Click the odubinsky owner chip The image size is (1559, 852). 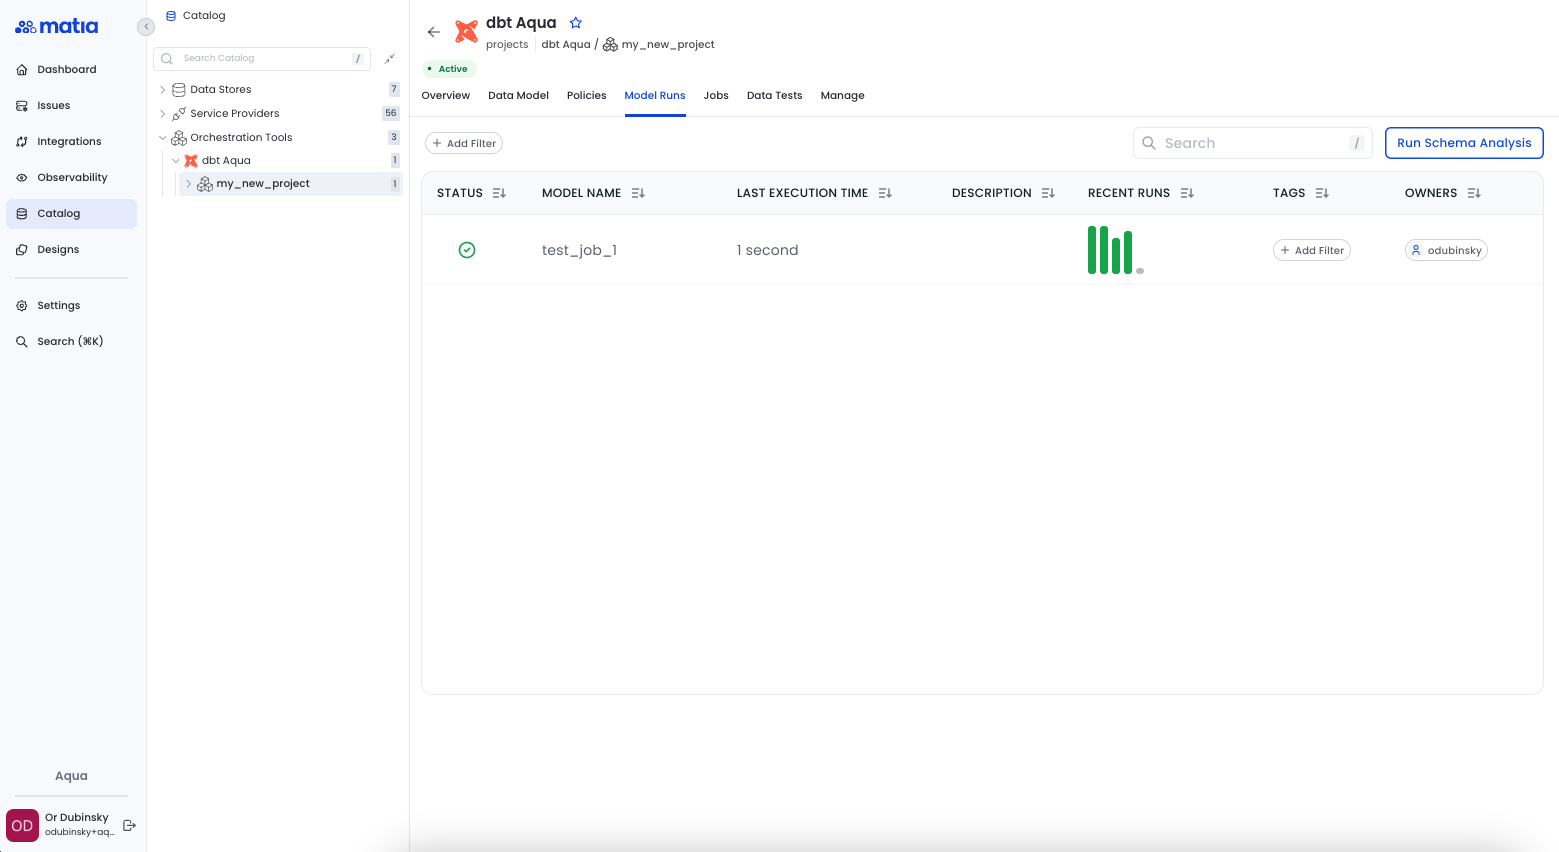tap(1446, 250)
